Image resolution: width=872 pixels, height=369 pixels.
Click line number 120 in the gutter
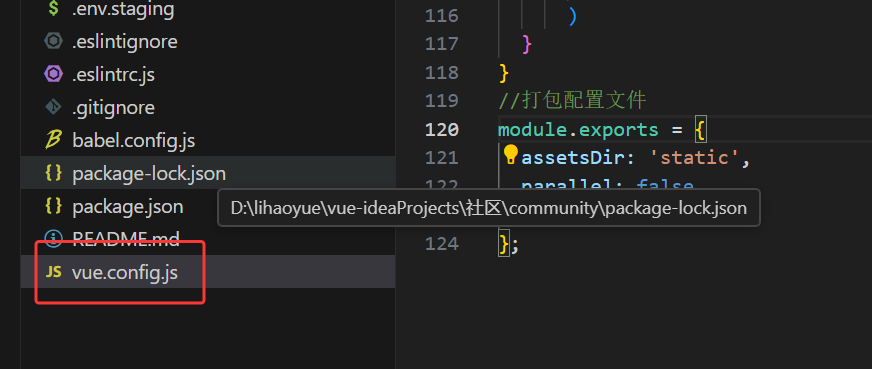click(x=442, y=129)
